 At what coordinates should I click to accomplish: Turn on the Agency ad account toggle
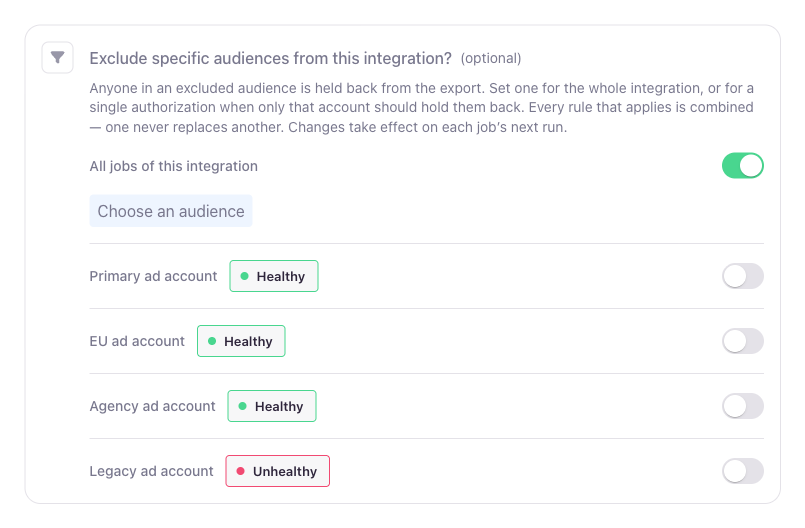coord(742,406)
